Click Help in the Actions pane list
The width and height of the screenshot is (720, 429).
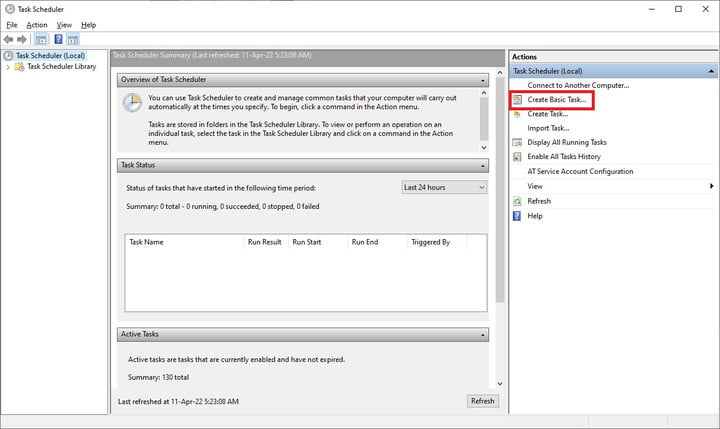point(534,216)
